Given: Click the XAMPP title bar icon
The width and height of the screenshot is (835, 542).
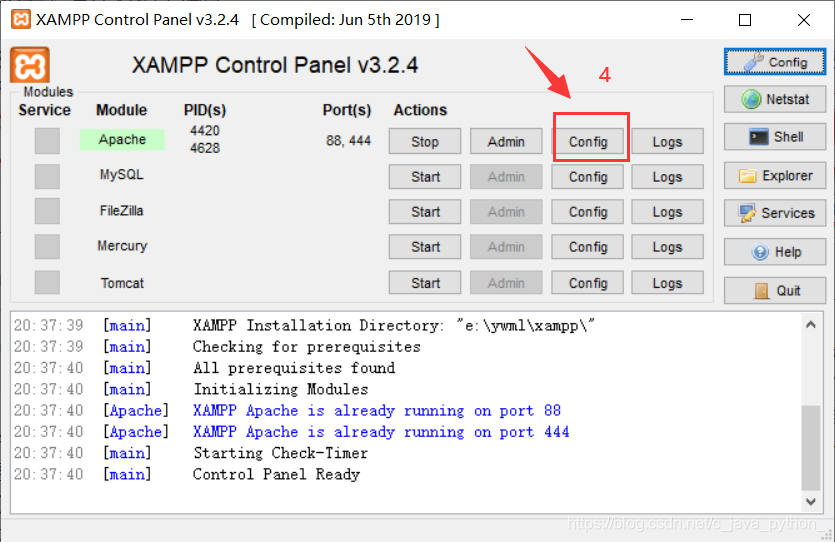Looking at the screenshot, I should pyautogui.click(x=21, y=20).
